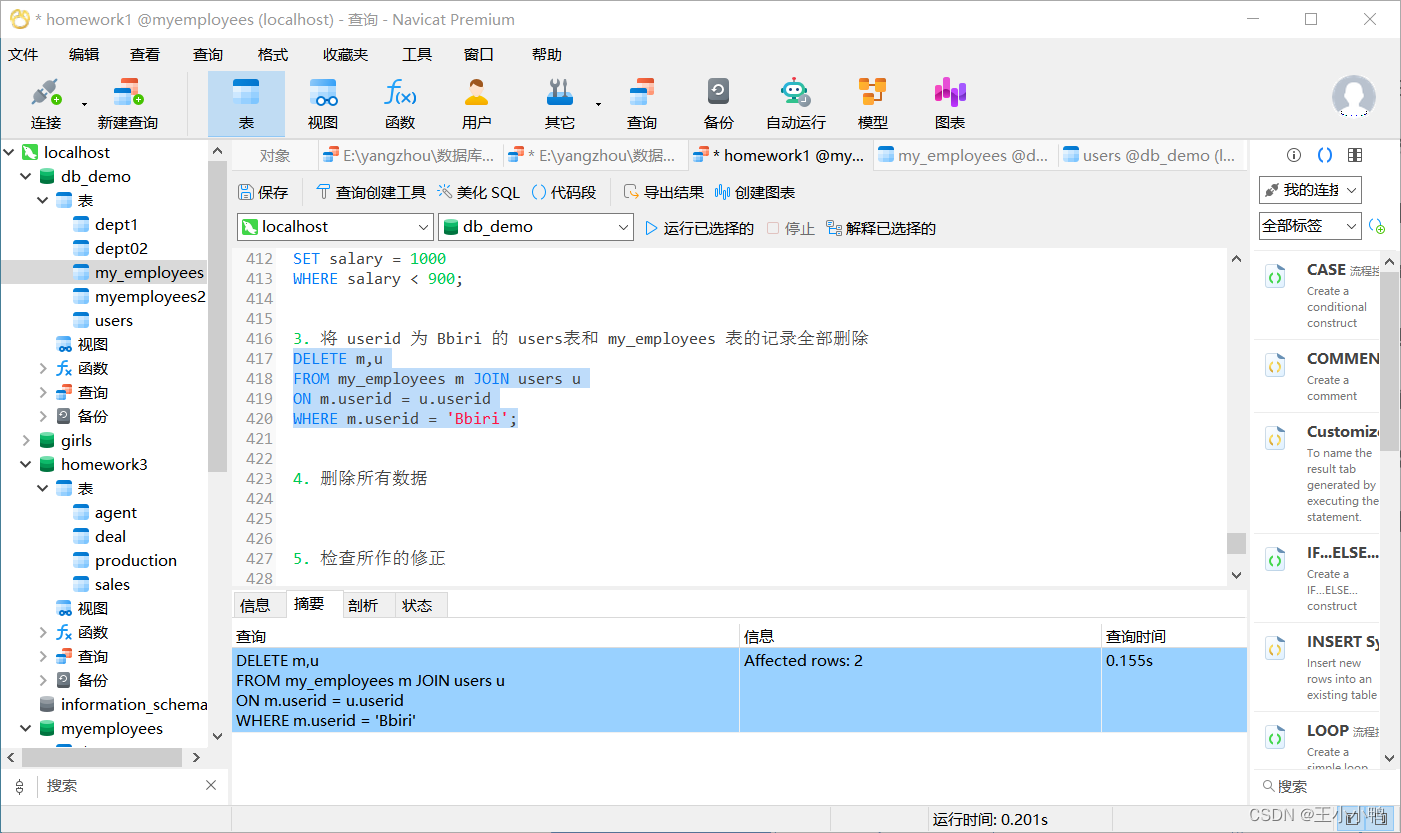Screen dimensions: 1401x833
Task: Open the 我的连接 dropdown
Action: pyautogui.click(x=1310, y=190)
